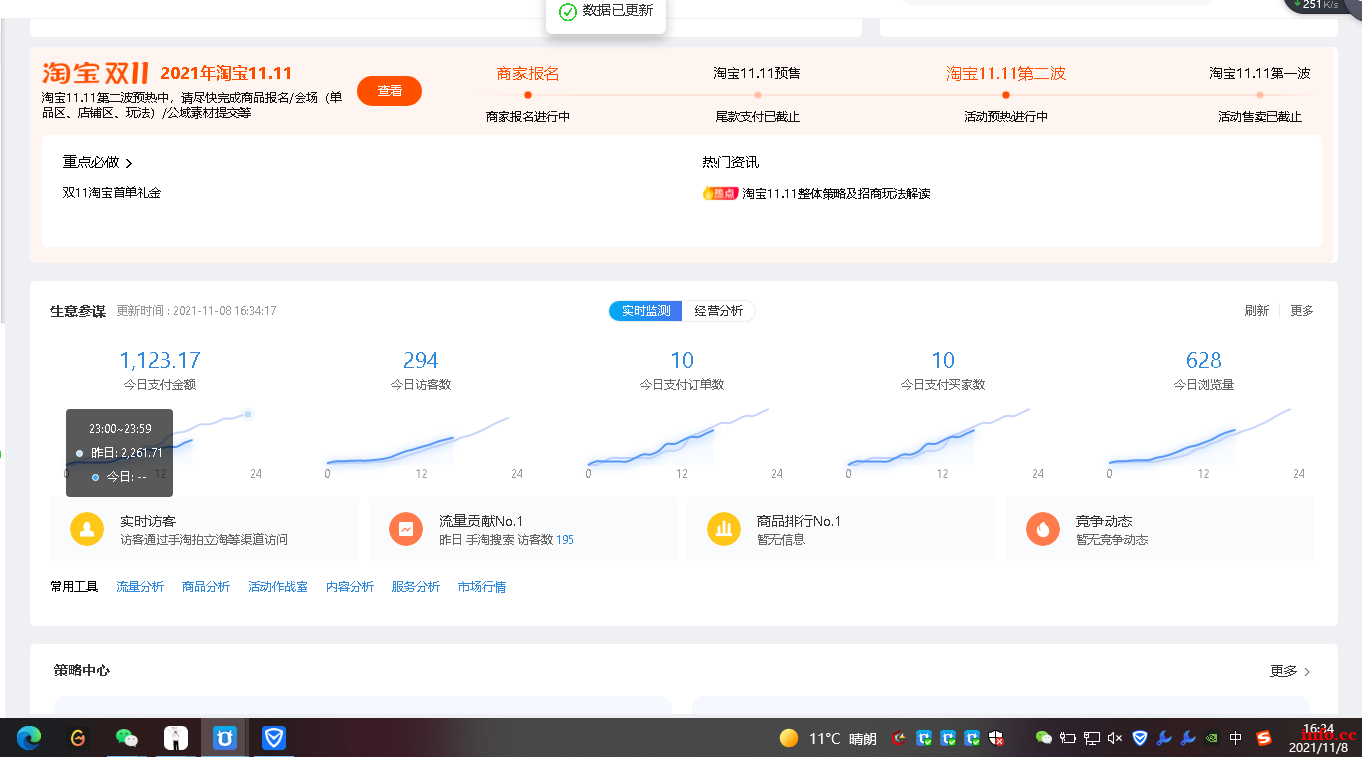The height and width of the screenshot is (757, 1362).
Task: Click the 热门资讯 heading
Action: tap(730, 162)
